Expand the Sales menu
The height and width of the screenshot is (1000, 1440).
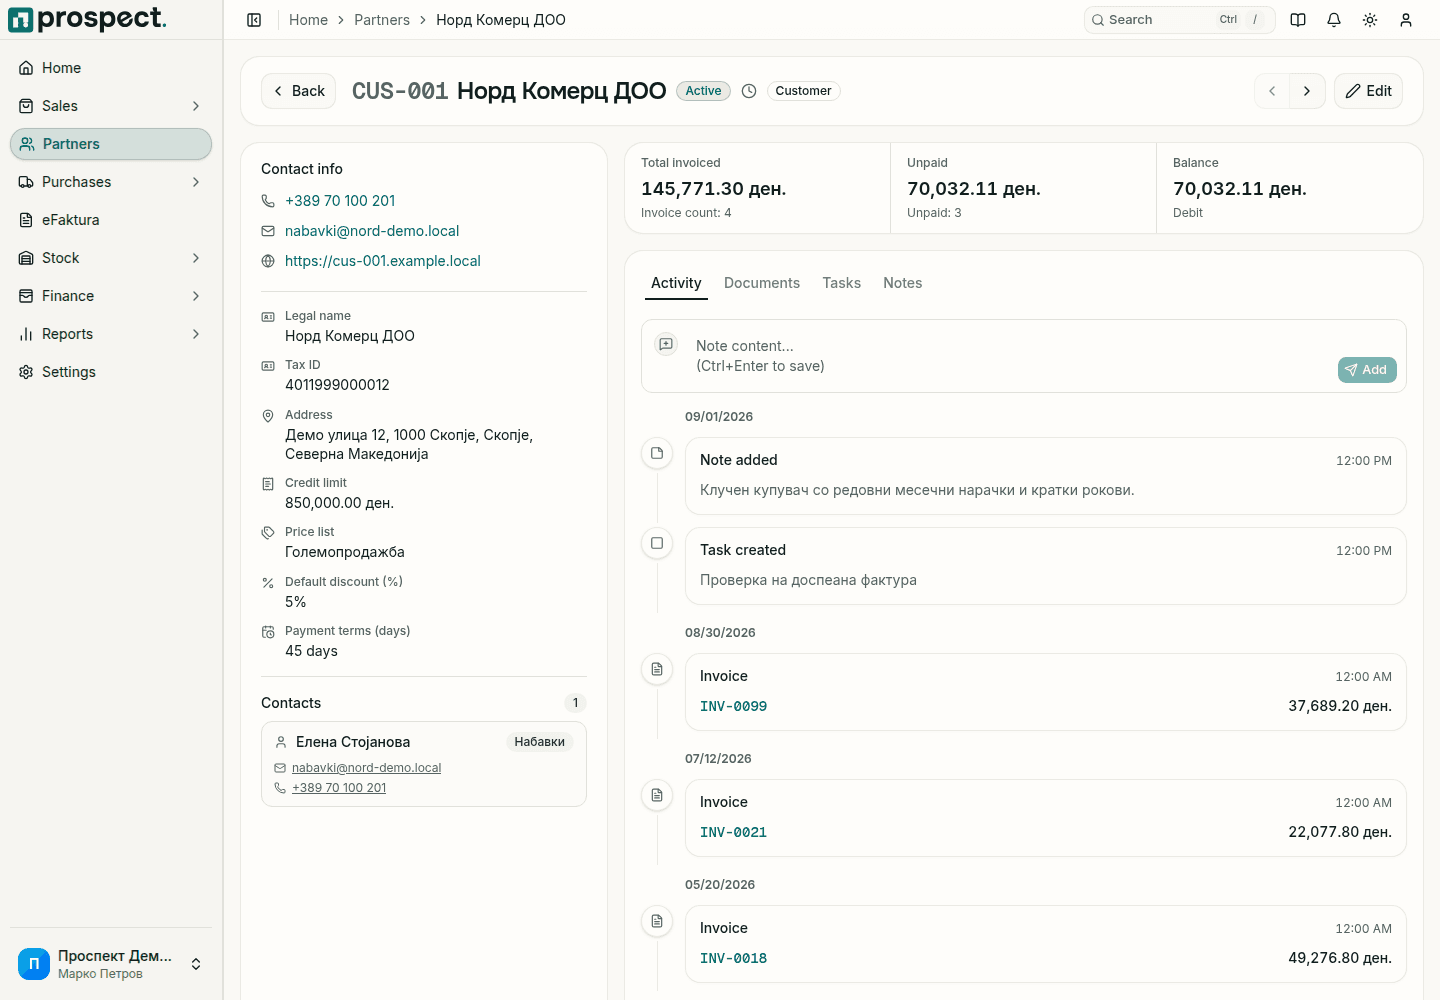pos(111,106)
